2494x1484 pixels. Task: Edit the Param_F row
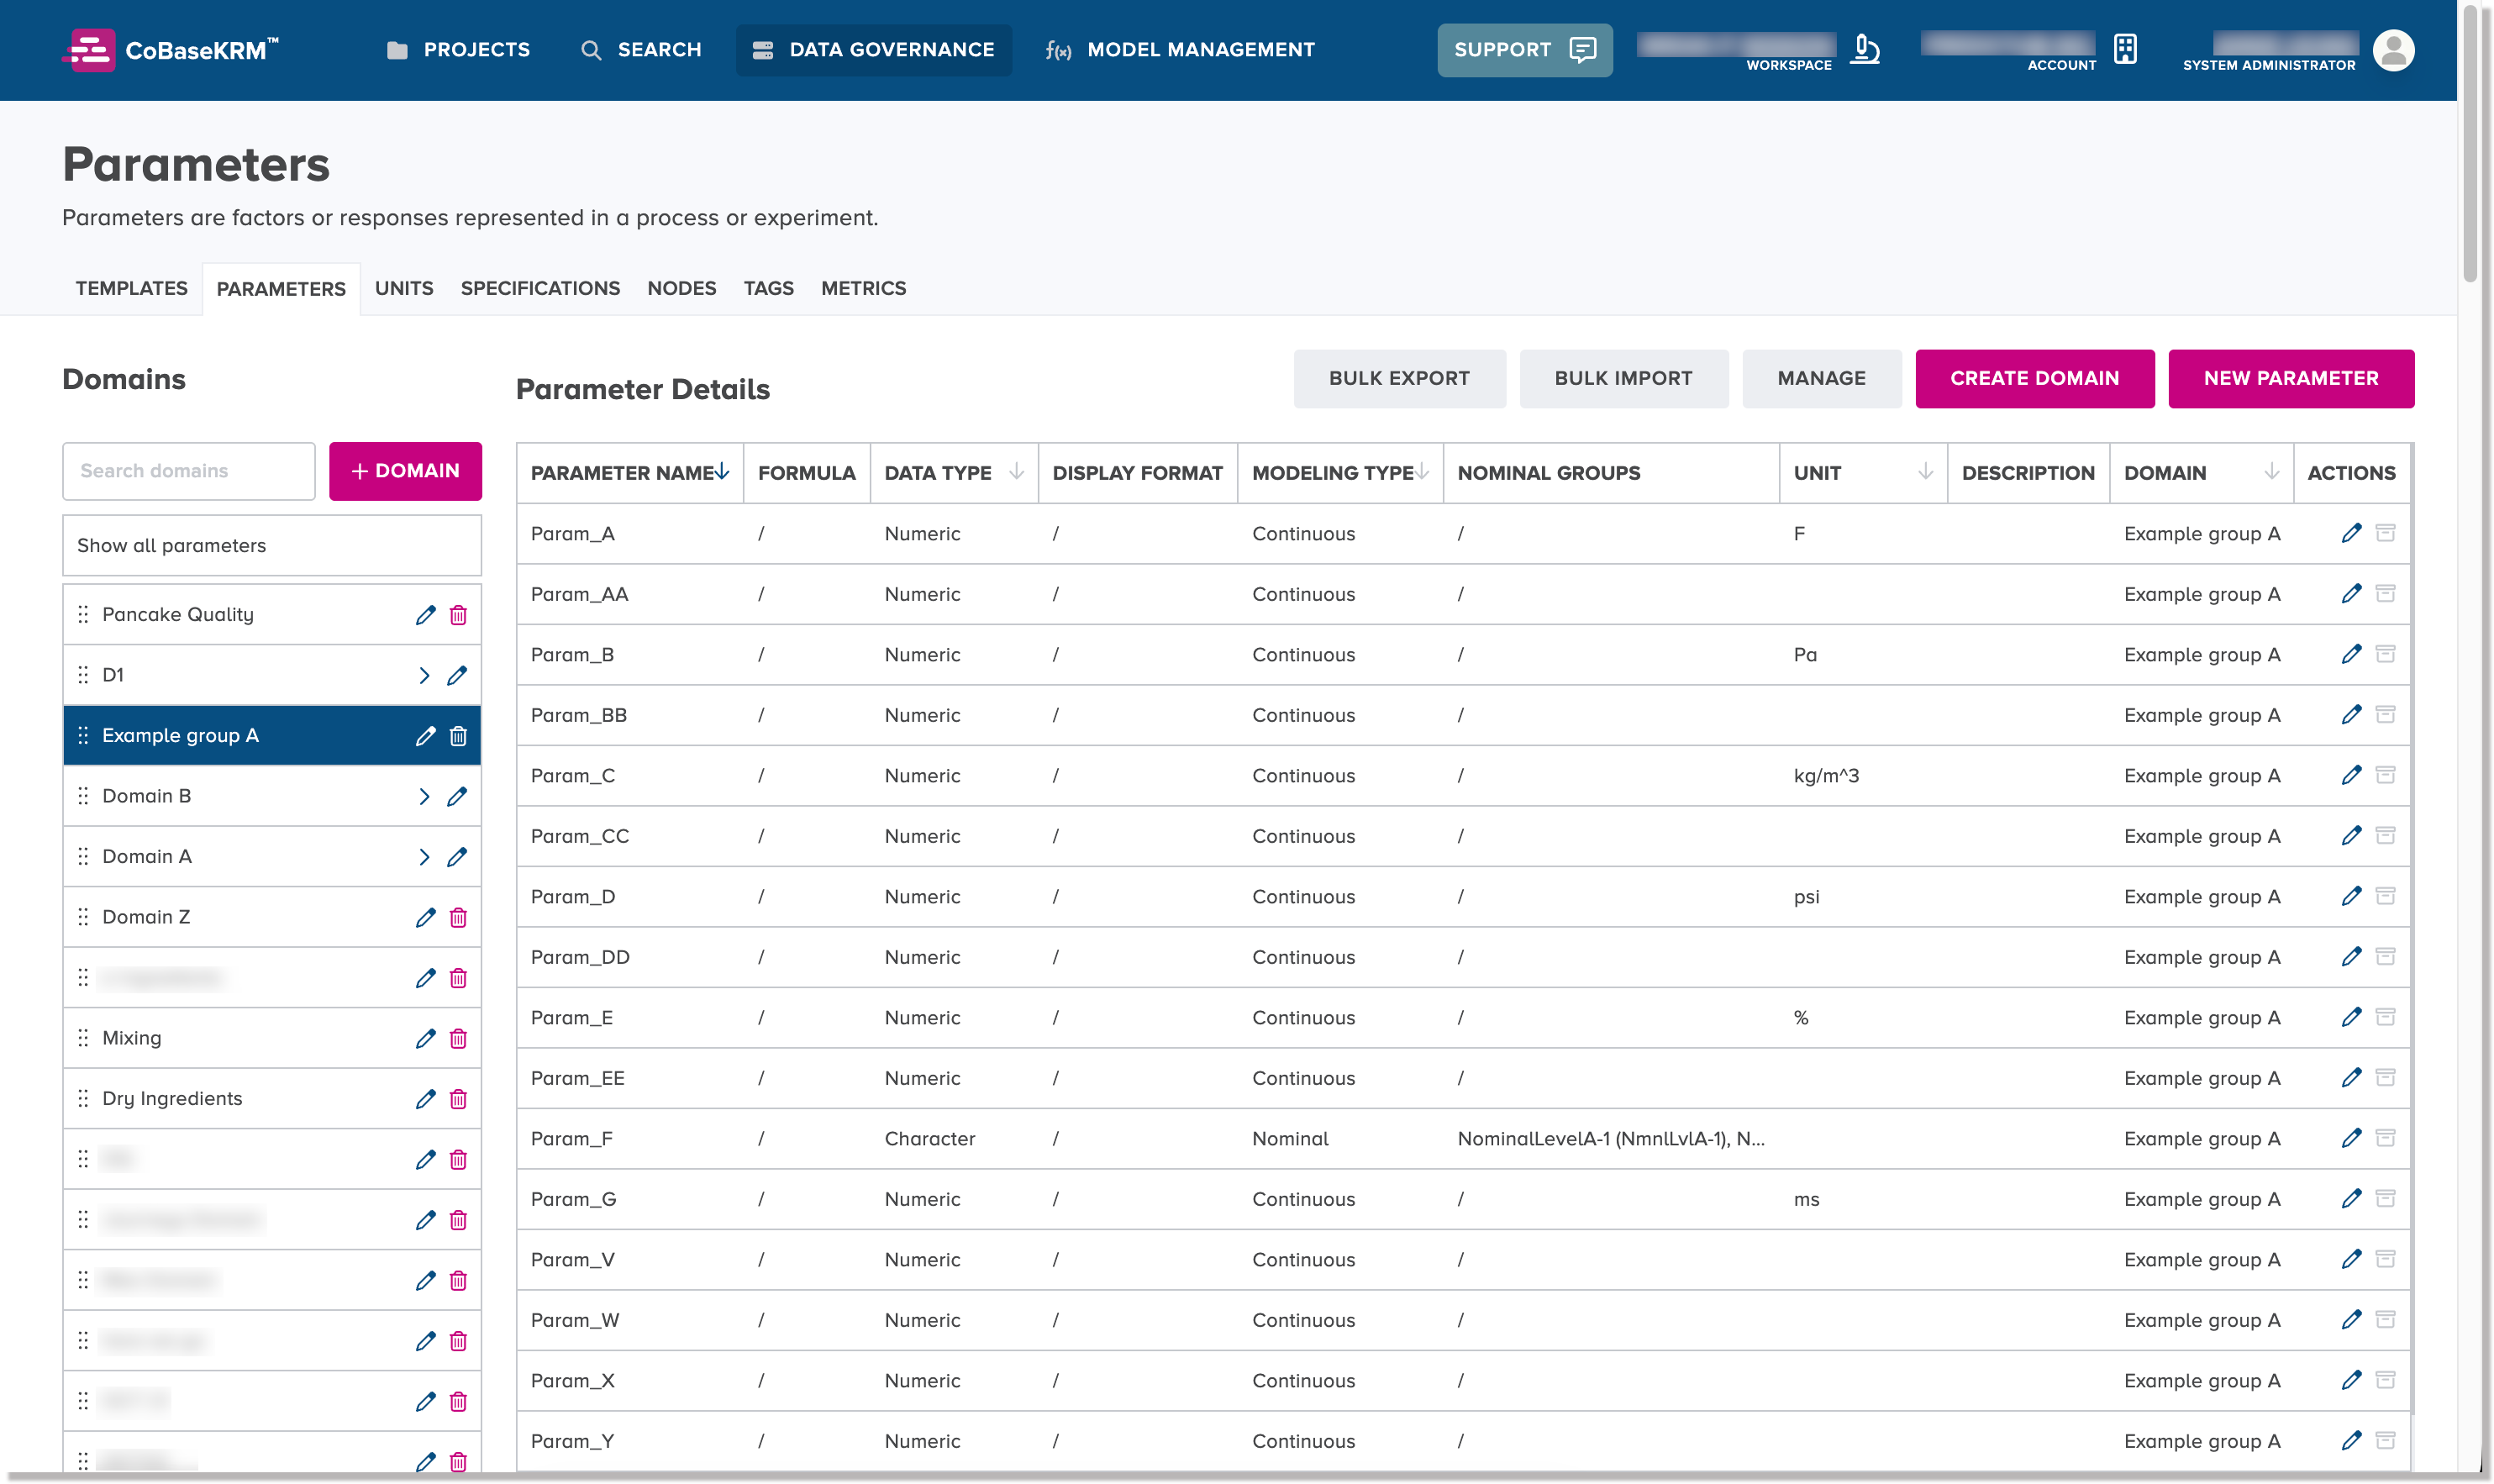[x=2351, y=1138]
